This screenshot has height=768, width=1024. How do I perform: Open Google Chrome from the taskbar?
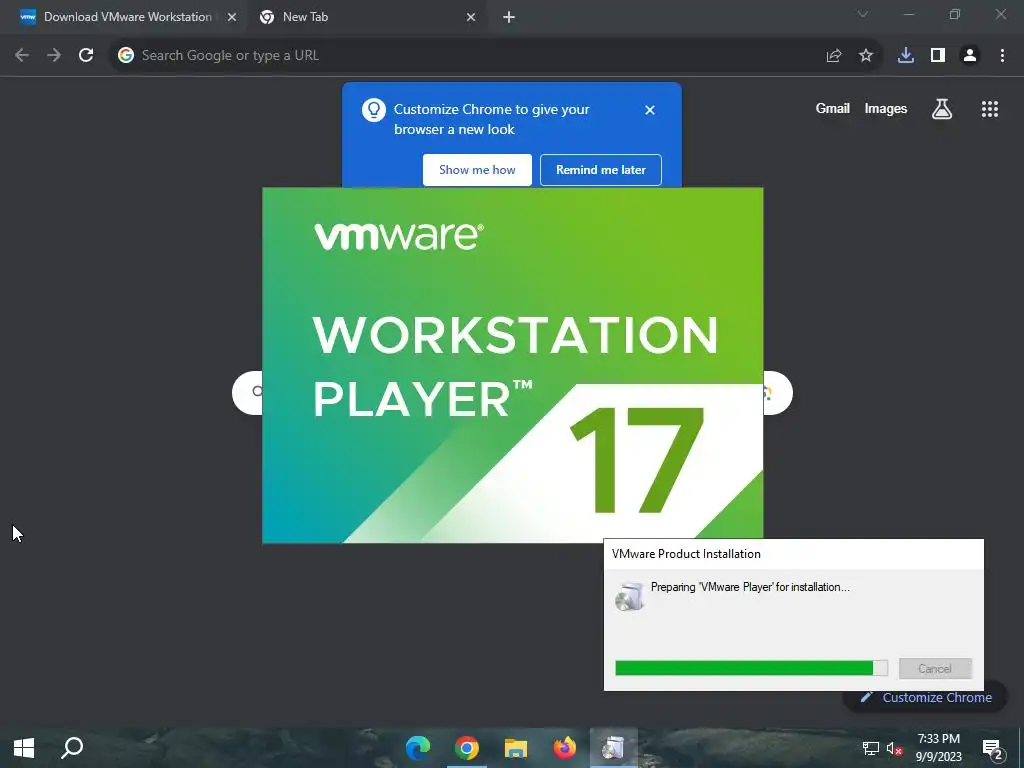[467, 748]
